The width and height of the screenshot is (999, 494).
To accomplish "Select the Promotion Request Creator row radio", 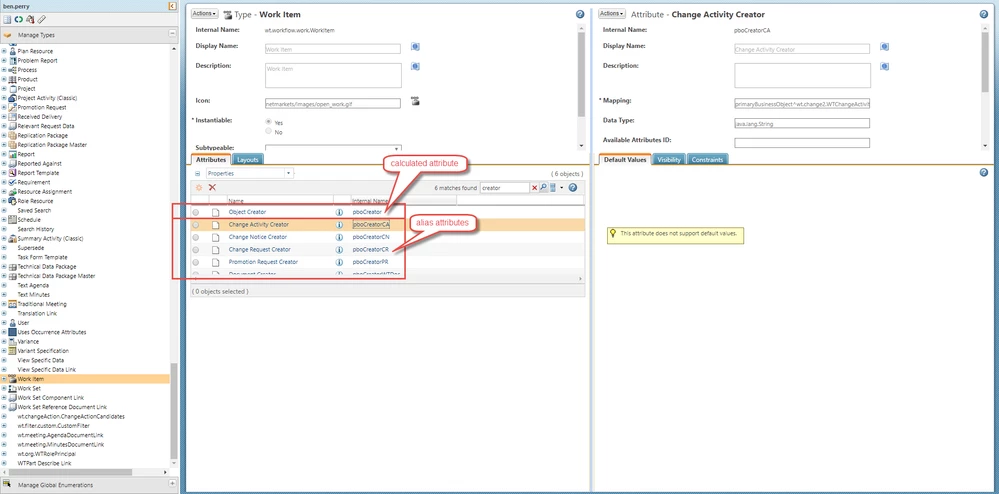I will click(x=196, y=263).
